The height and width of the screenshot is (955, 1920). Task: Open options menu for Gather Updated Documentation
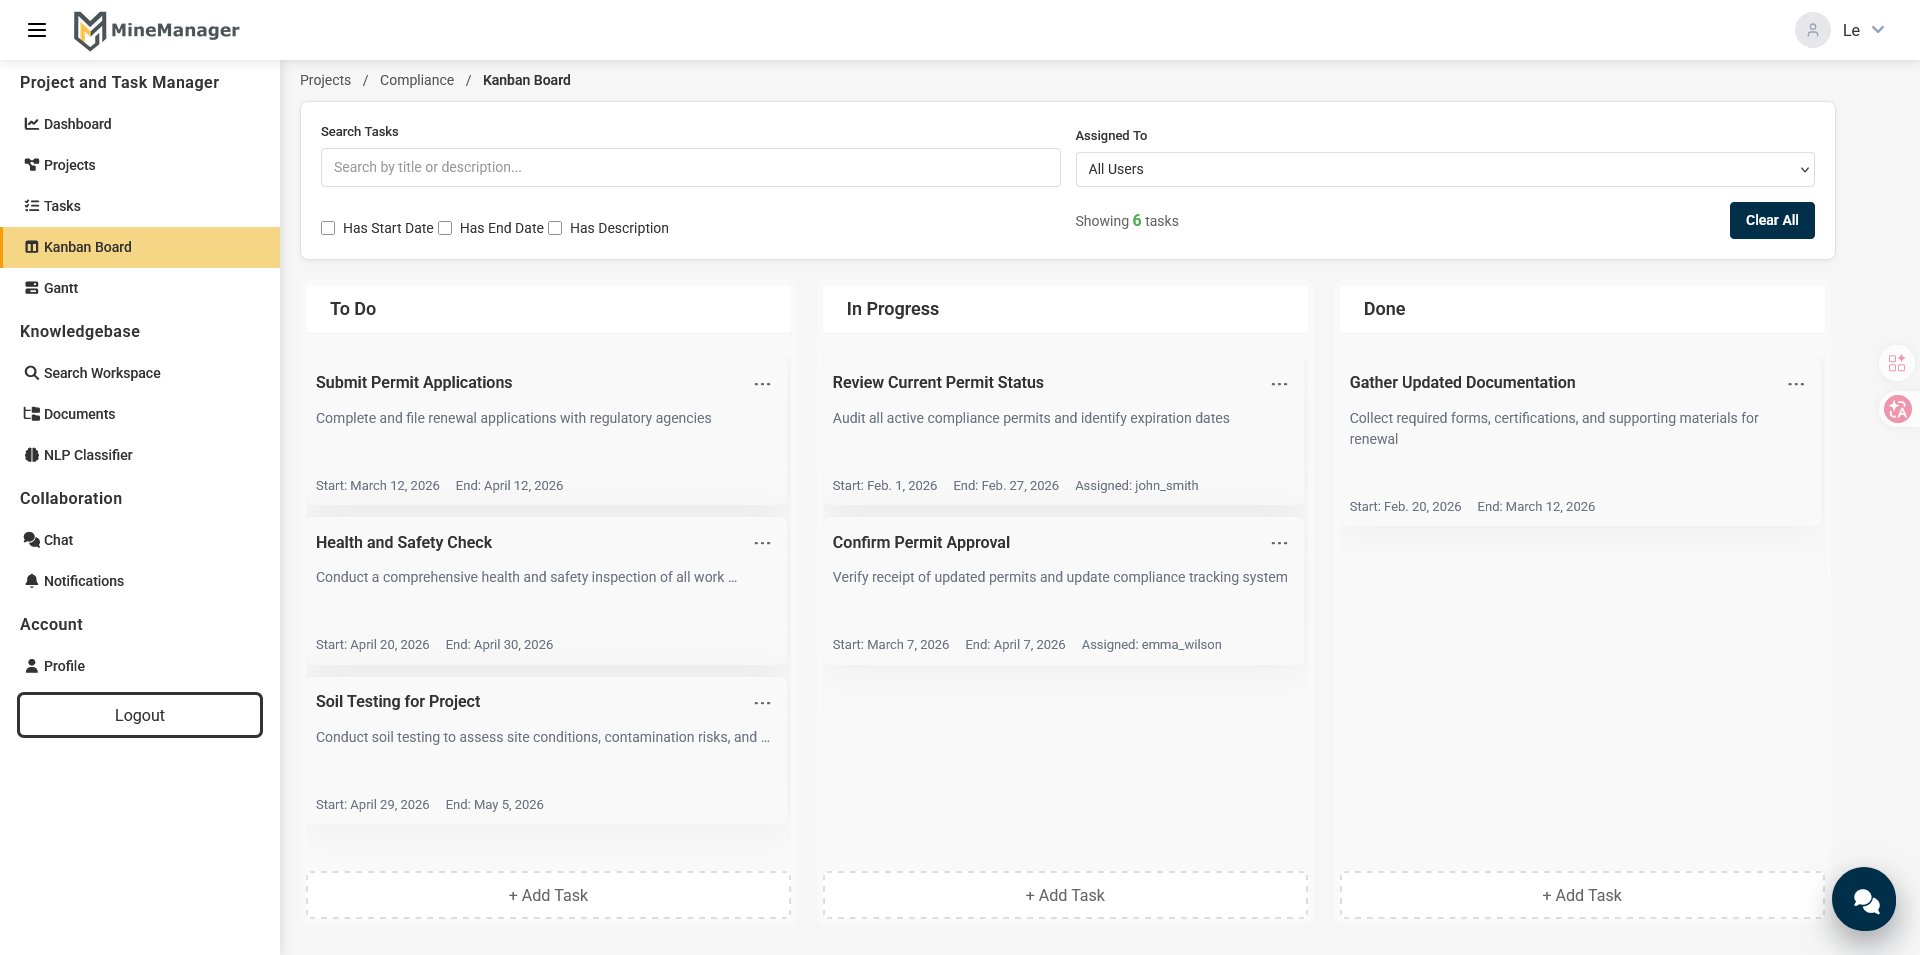coord(1796,384)
